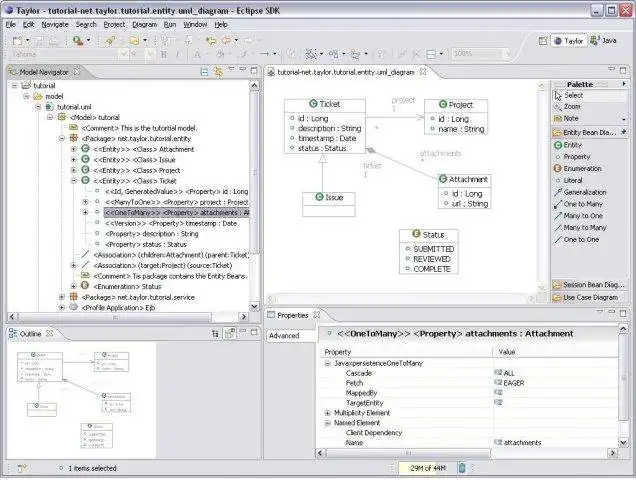Collapse the Ticket class tree node
636x480 pixels.
coord(74,181)
